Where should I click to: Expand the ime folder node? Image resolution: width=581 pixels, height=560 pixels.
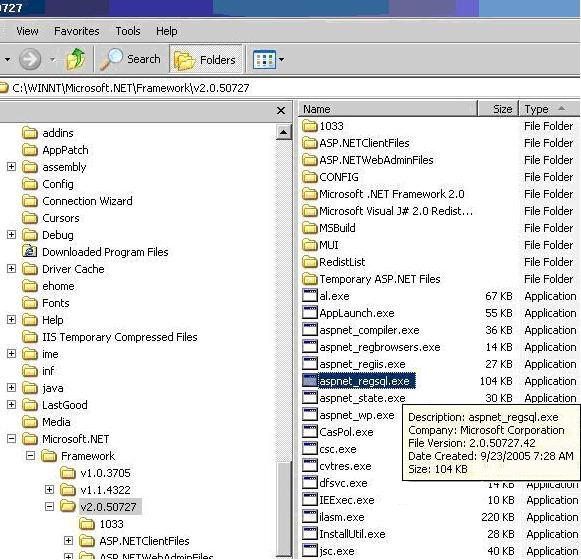pyautogui.click(x=11, y=354)
